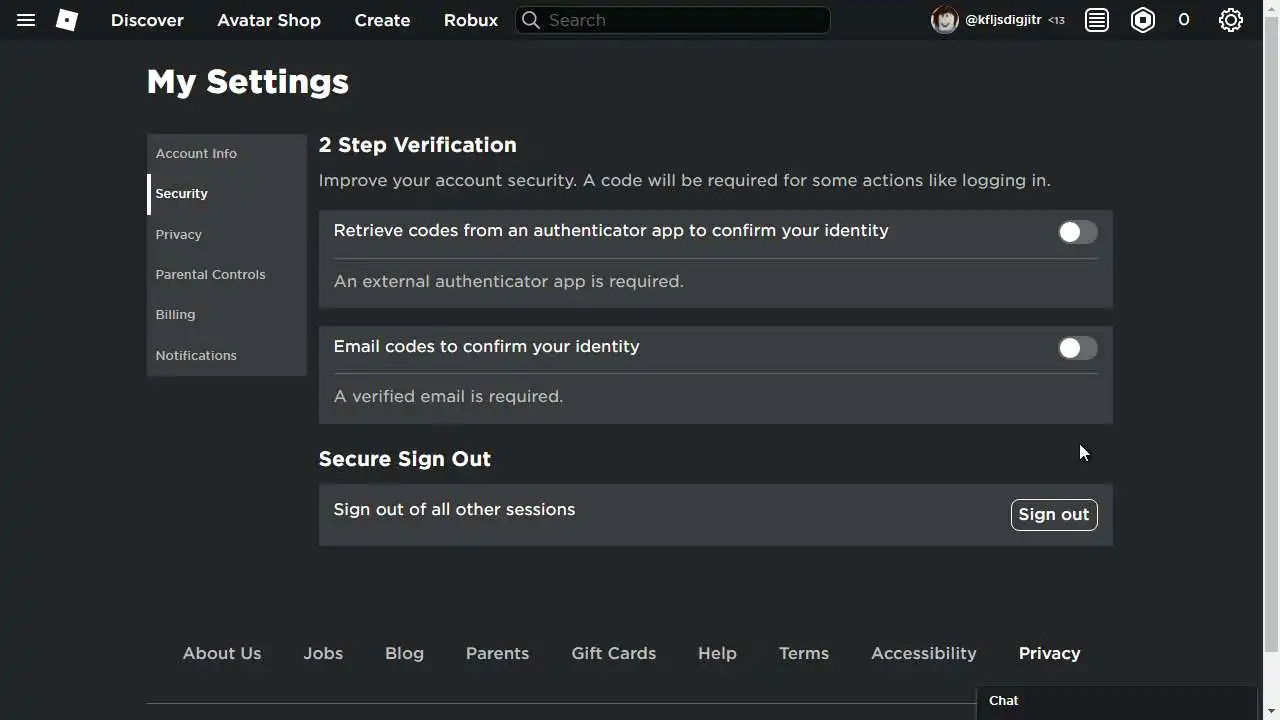
Task: Switch to Account Info settings tab
Action: [196, 154]
